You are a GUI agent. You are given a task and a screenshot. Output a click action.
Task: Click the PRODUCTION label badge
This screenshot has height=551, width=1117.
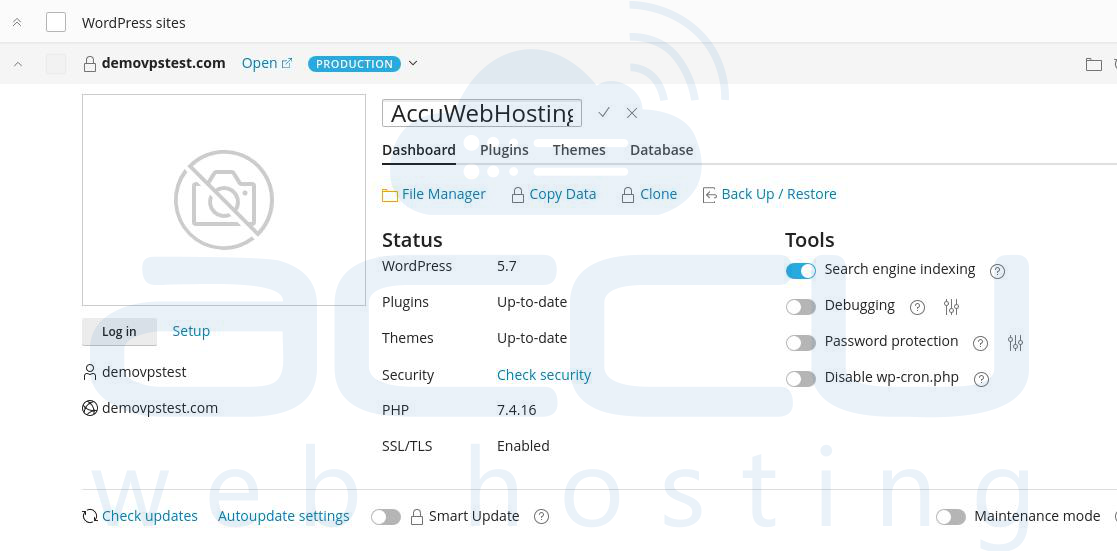point(354,63)
